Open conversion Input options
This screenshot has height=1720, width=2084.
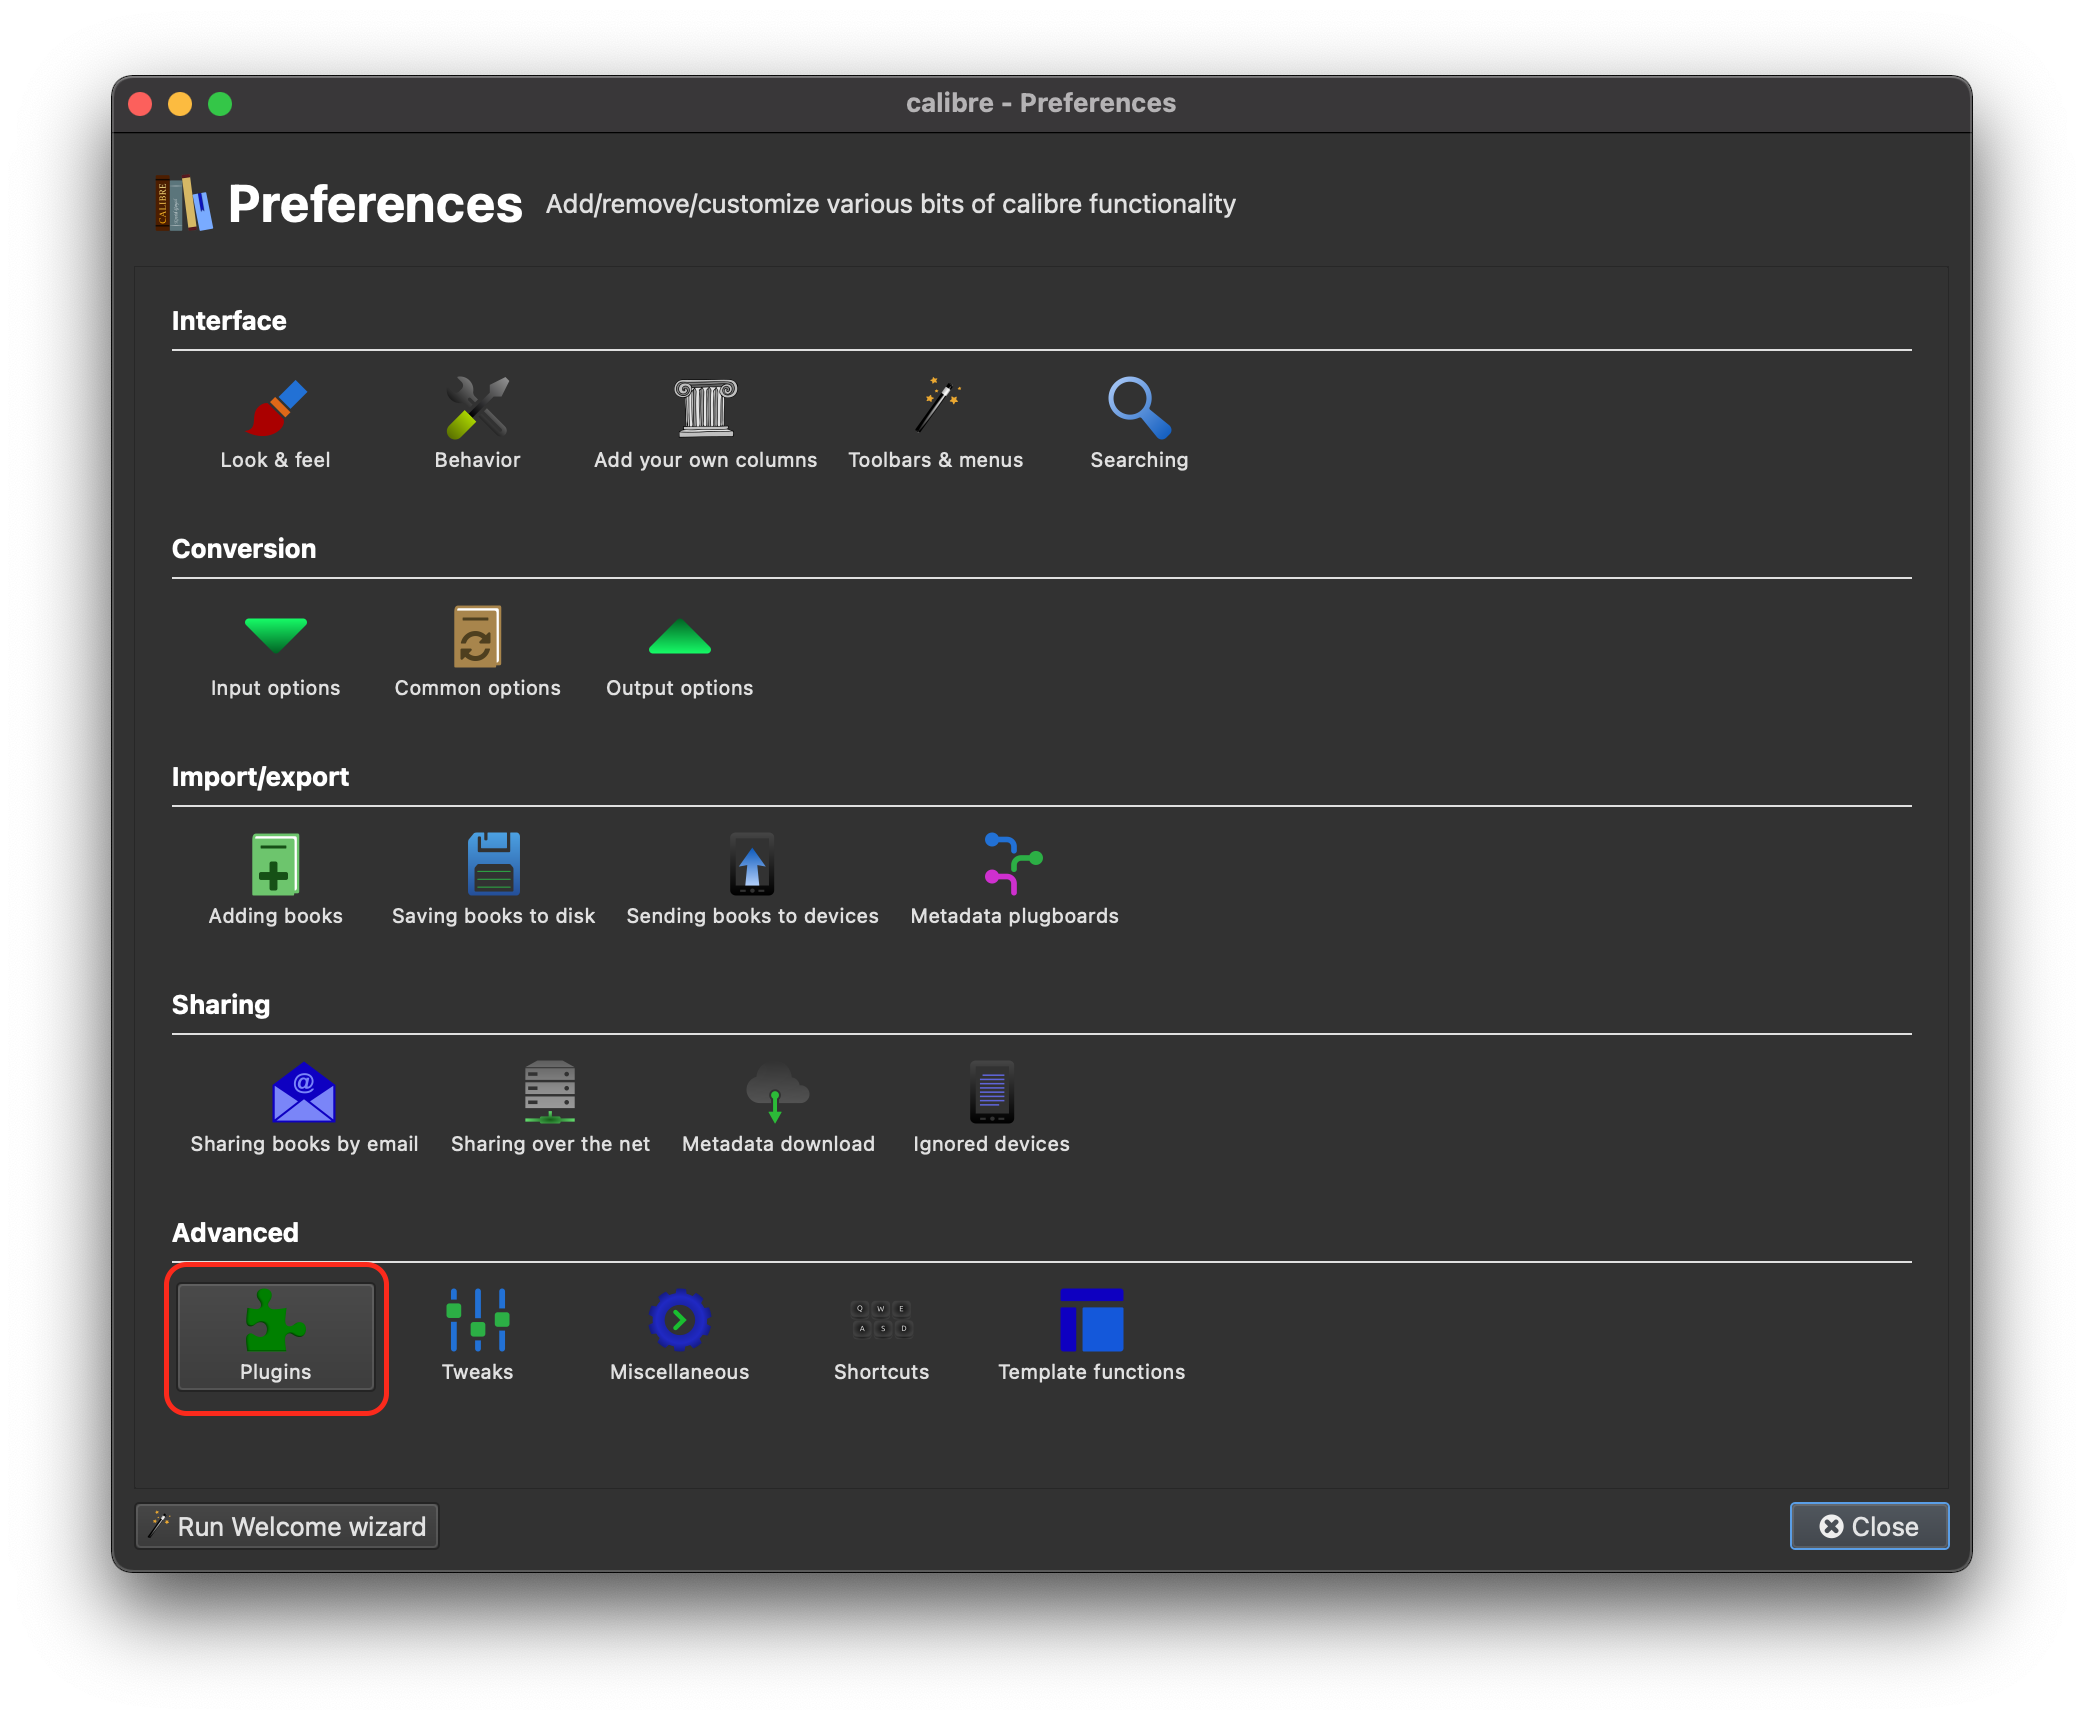click(275, 650)
